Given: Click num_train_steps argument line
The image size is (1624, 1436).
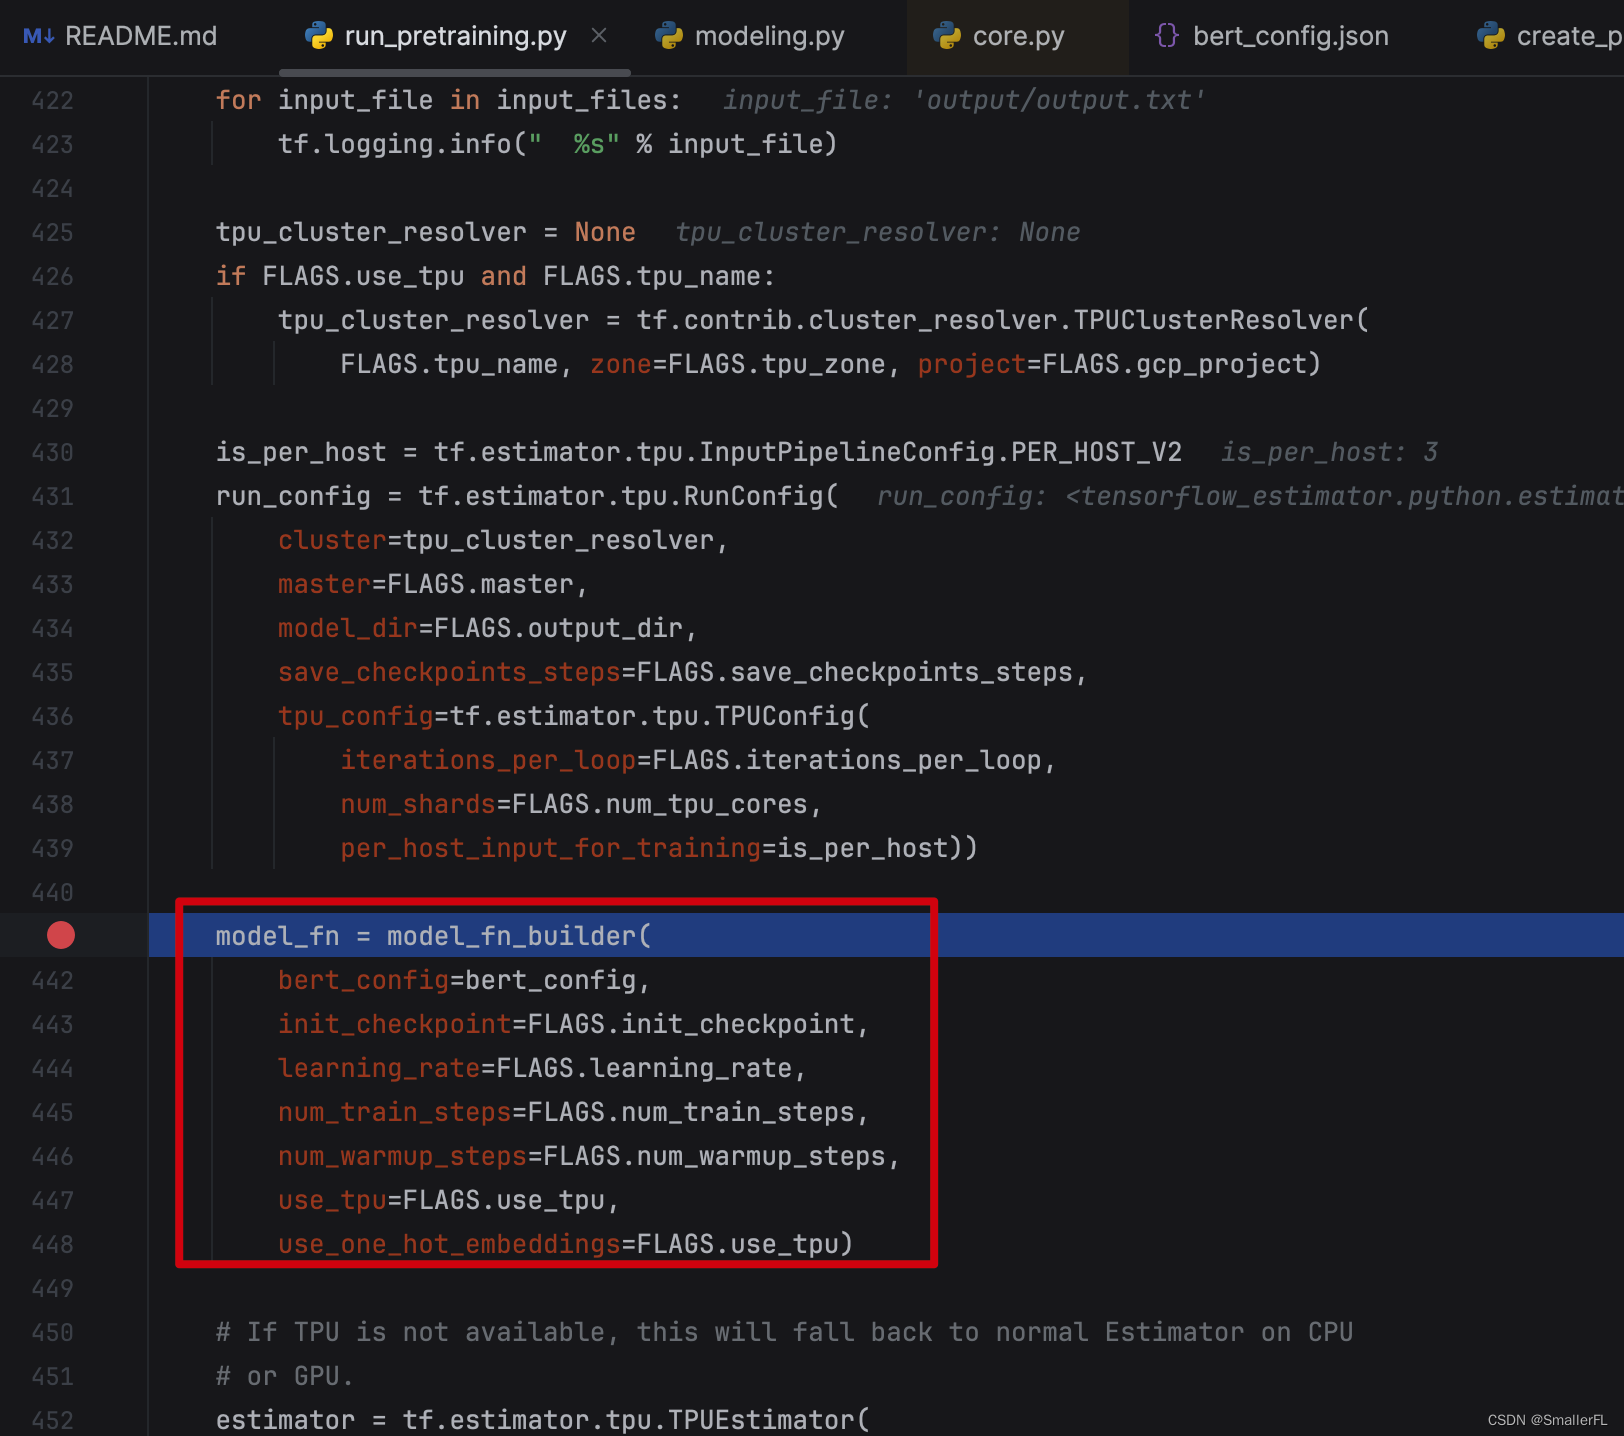Looking at the screenshot, I should click(x=573, y=1113).
